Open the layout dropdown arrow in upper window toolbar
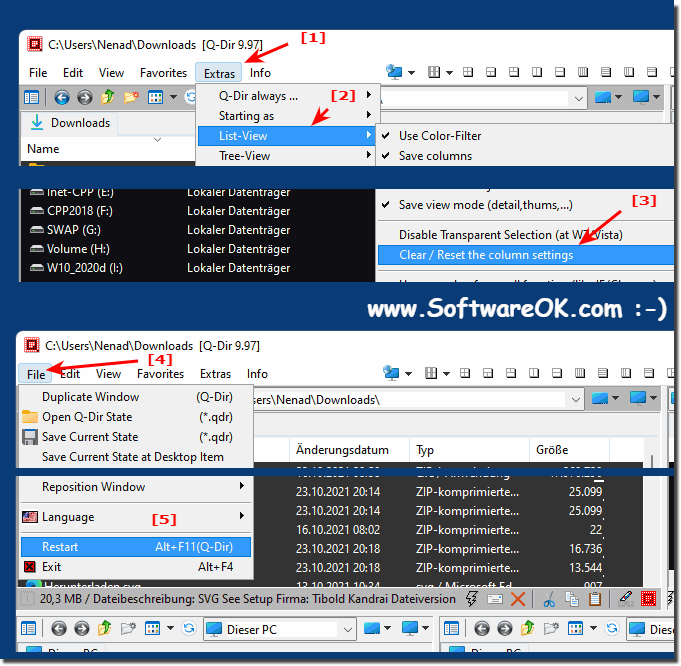681x666 pixels. click(x=450, y=73)
